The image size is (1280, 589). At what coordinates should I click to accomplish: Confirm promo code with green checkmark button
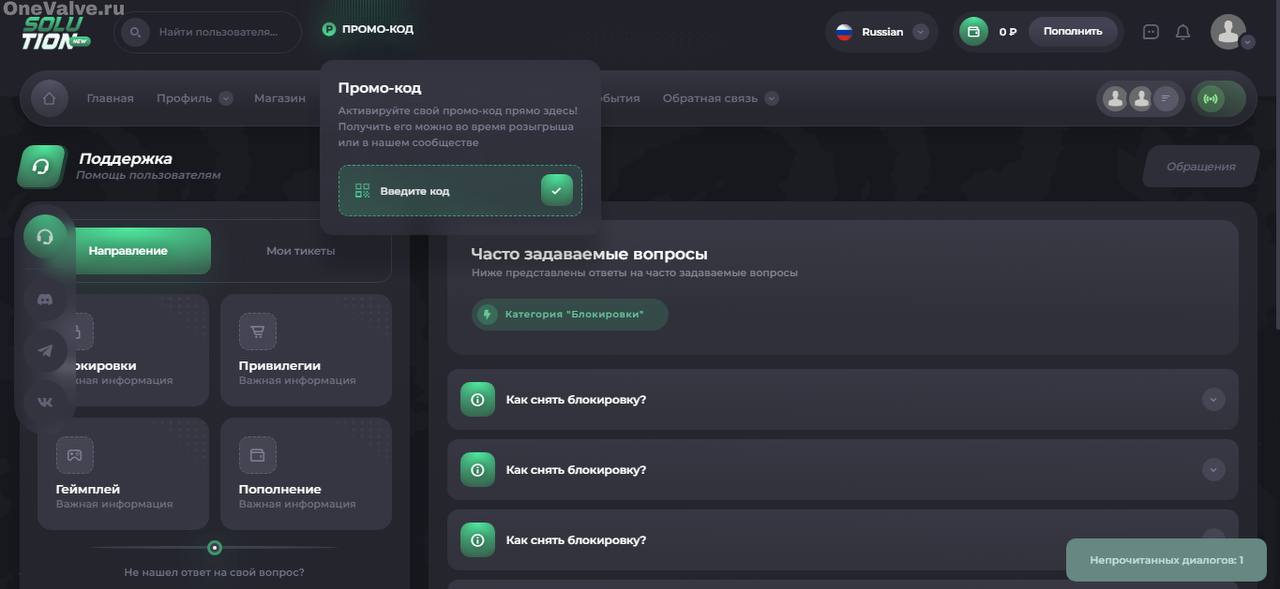(x=556, y=190)
